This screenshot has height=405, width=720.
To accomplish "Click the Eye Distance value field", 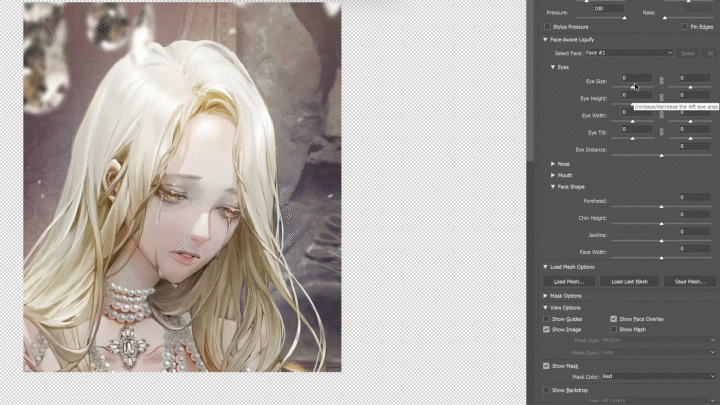I will click(x=694, y=146).
